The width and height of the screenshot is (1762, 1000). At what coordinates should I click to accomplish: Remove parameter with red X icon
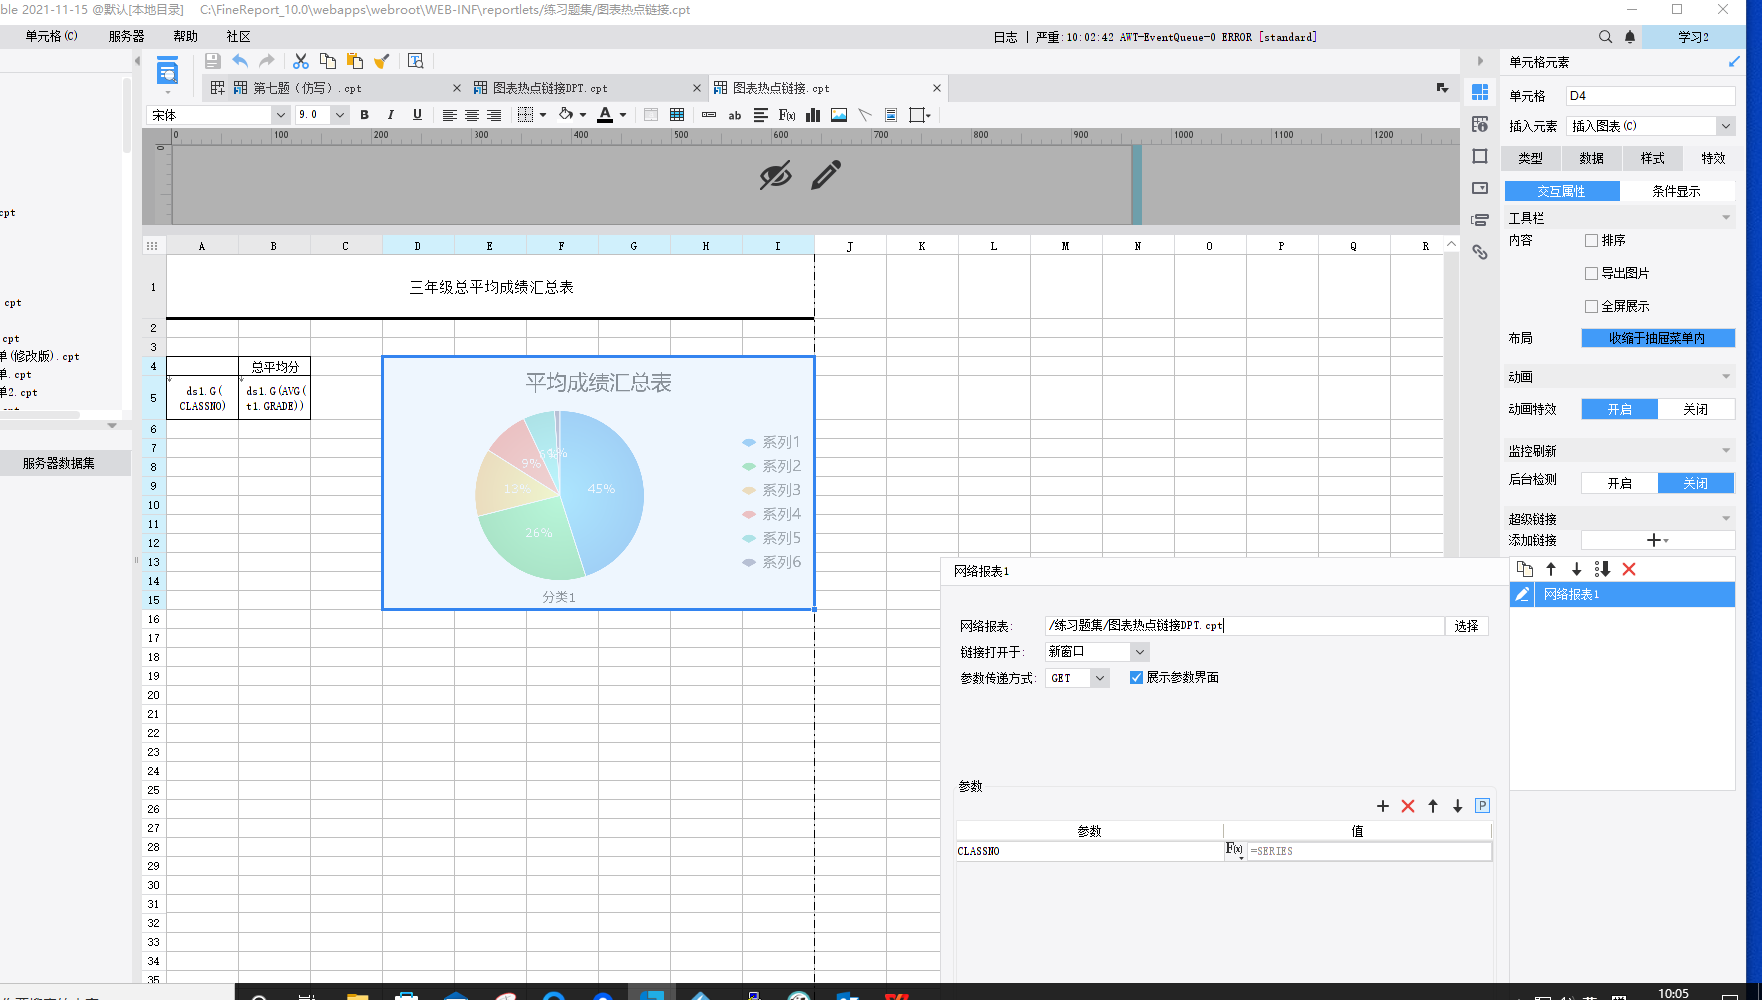pyautogui.click(x=1408, y=806)
